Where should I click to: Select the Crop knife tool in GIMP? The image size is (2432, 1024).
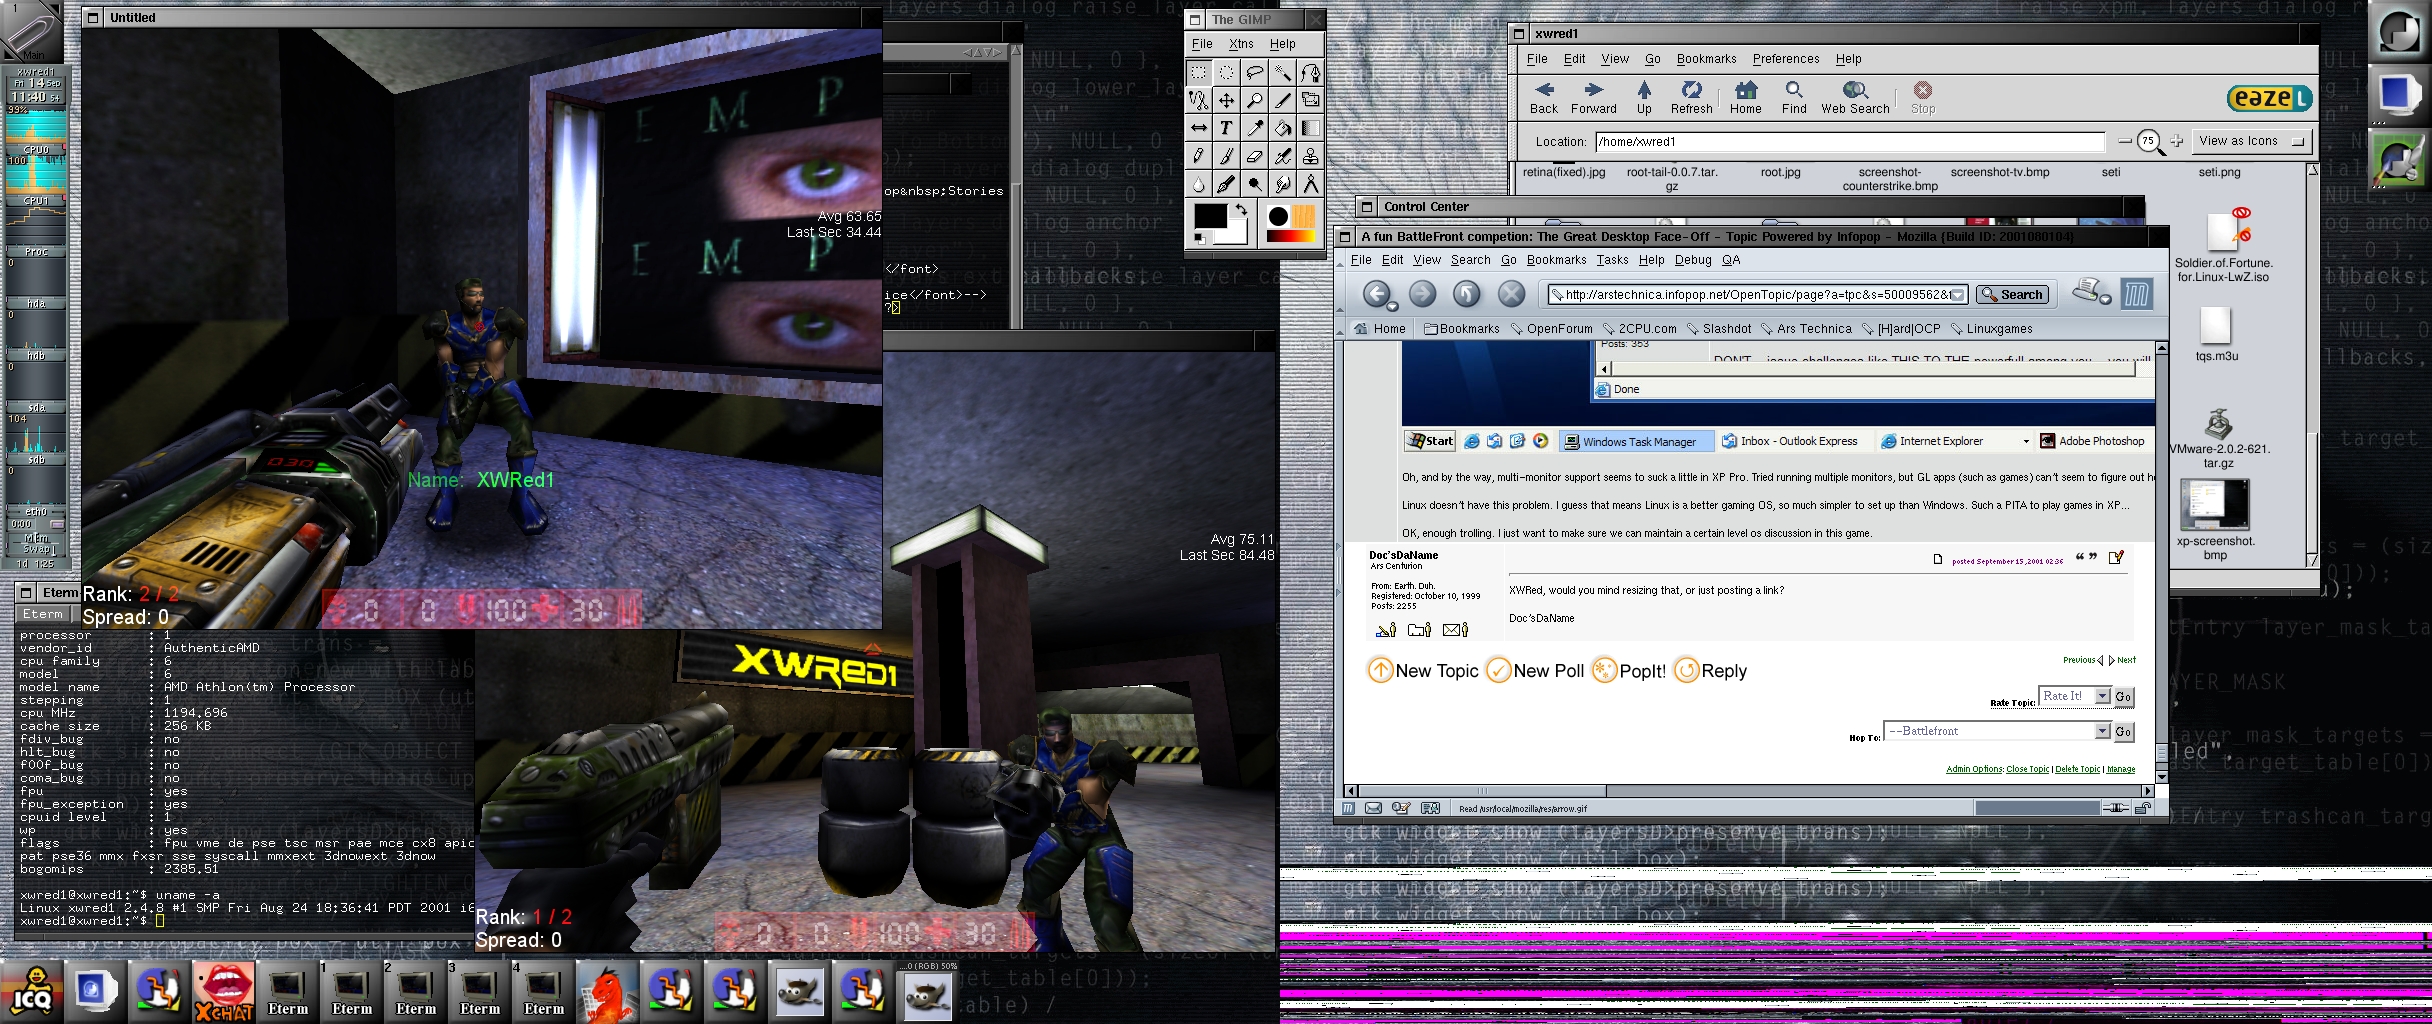click(1282, 100)
